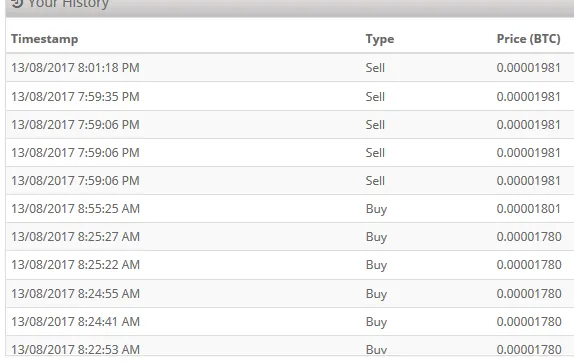The width and height of the screenshot is (574, 362).
Task: Click the 8:24:55 AM timestamp
Action: [x=75, y=294]
